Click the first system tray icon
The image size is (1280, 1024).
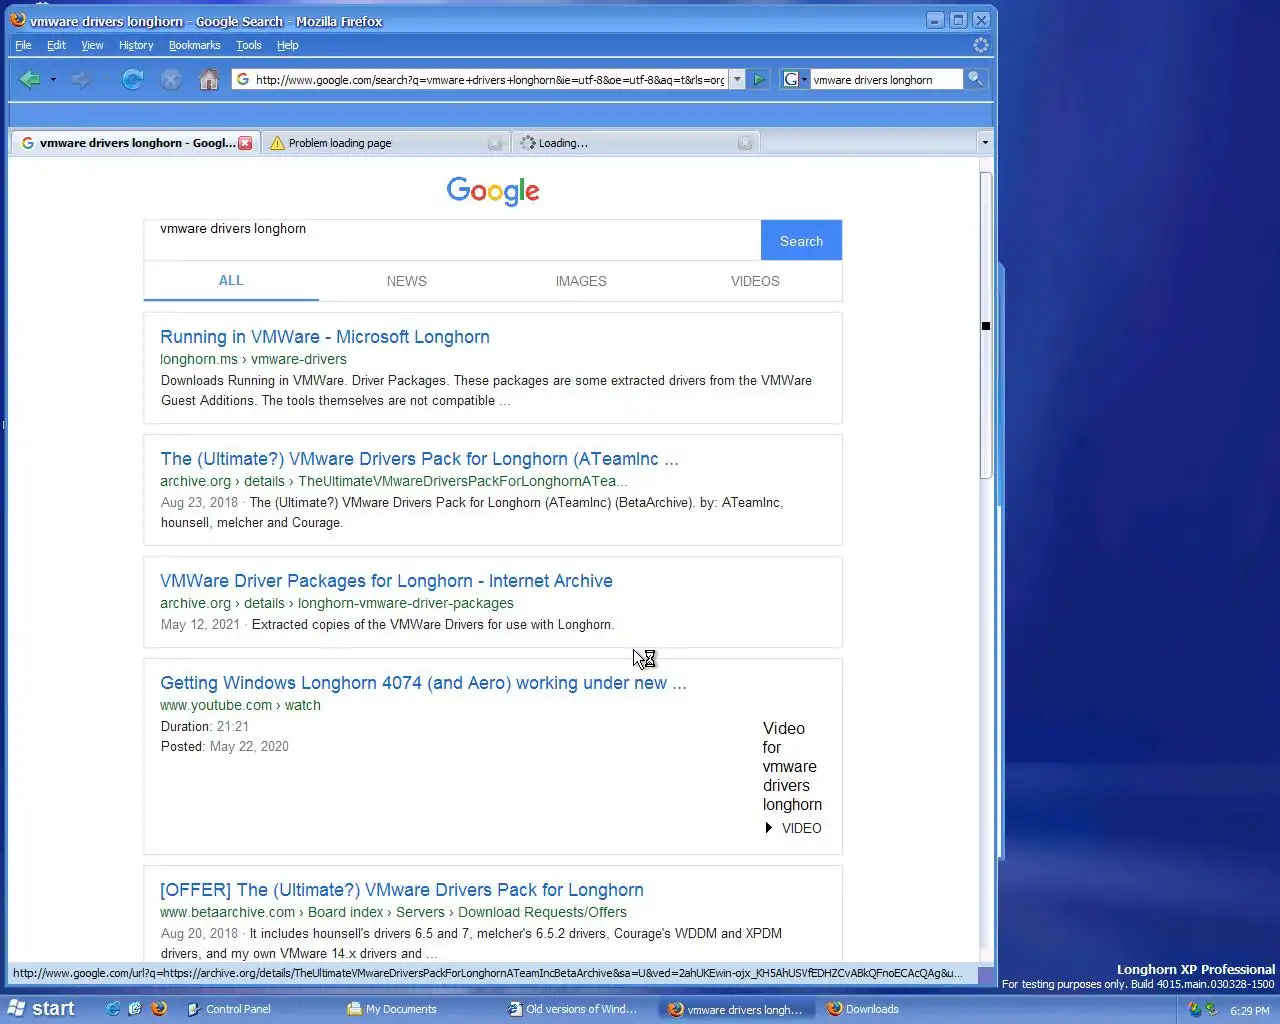(1194, 1010)
